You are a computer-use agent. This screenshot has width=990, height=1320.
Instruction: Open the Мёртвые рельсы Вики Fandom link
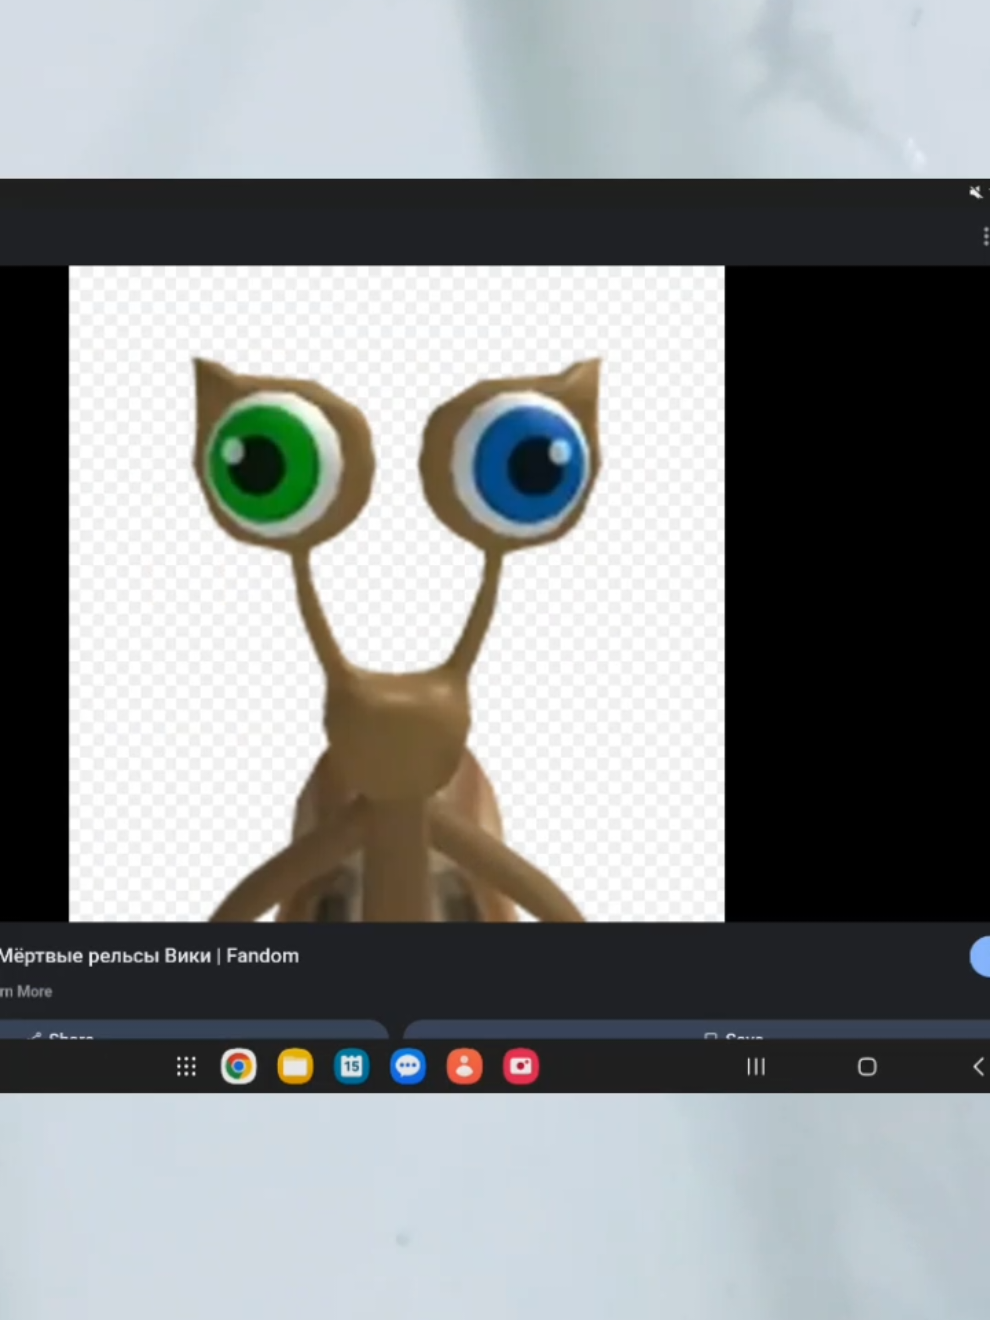point(149,956)
